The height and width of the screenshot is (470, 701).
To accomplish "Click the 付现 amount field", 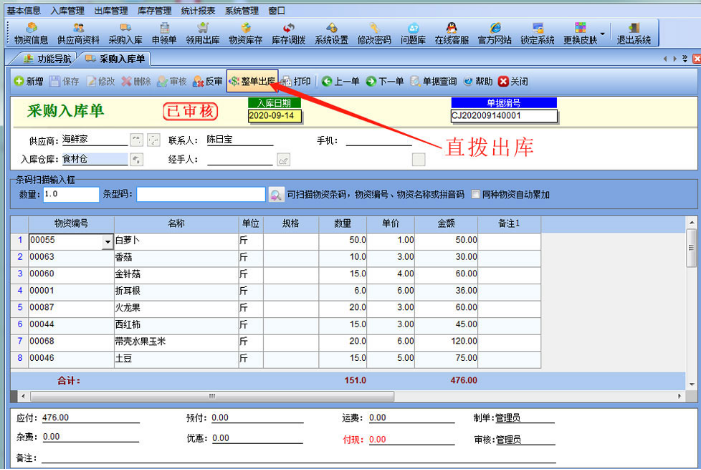I will pyautogui.click(x=411, y=440).
